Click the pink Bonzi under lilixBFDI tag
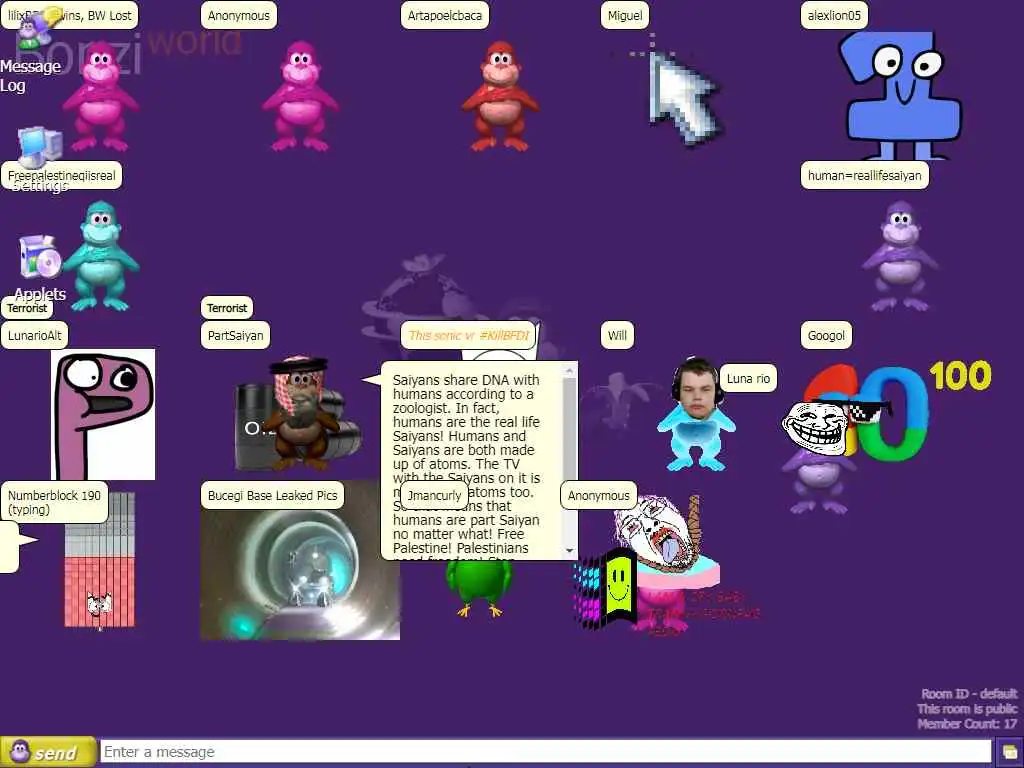 (101, 97)
